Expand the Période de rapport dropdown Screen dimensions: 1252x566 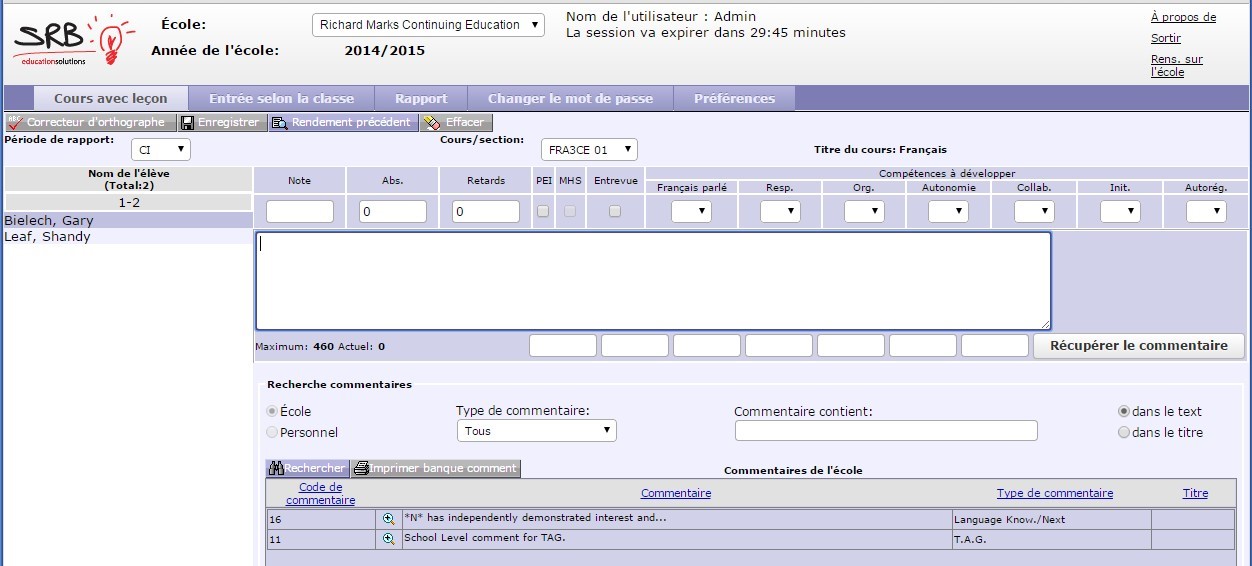pyautogui.click(x=161, y=150)
